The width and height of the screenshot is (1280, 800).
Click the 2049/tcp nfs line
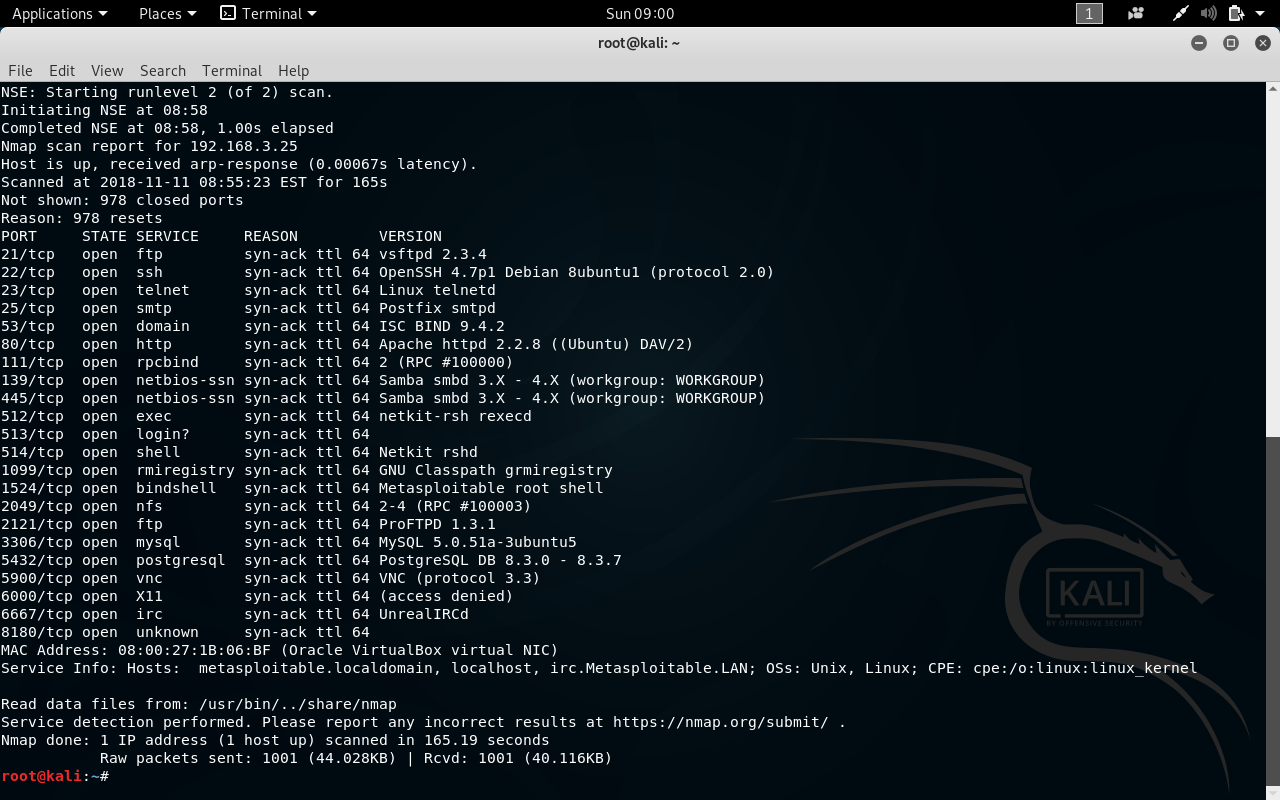pyautogui.click(x=266, y=506)
